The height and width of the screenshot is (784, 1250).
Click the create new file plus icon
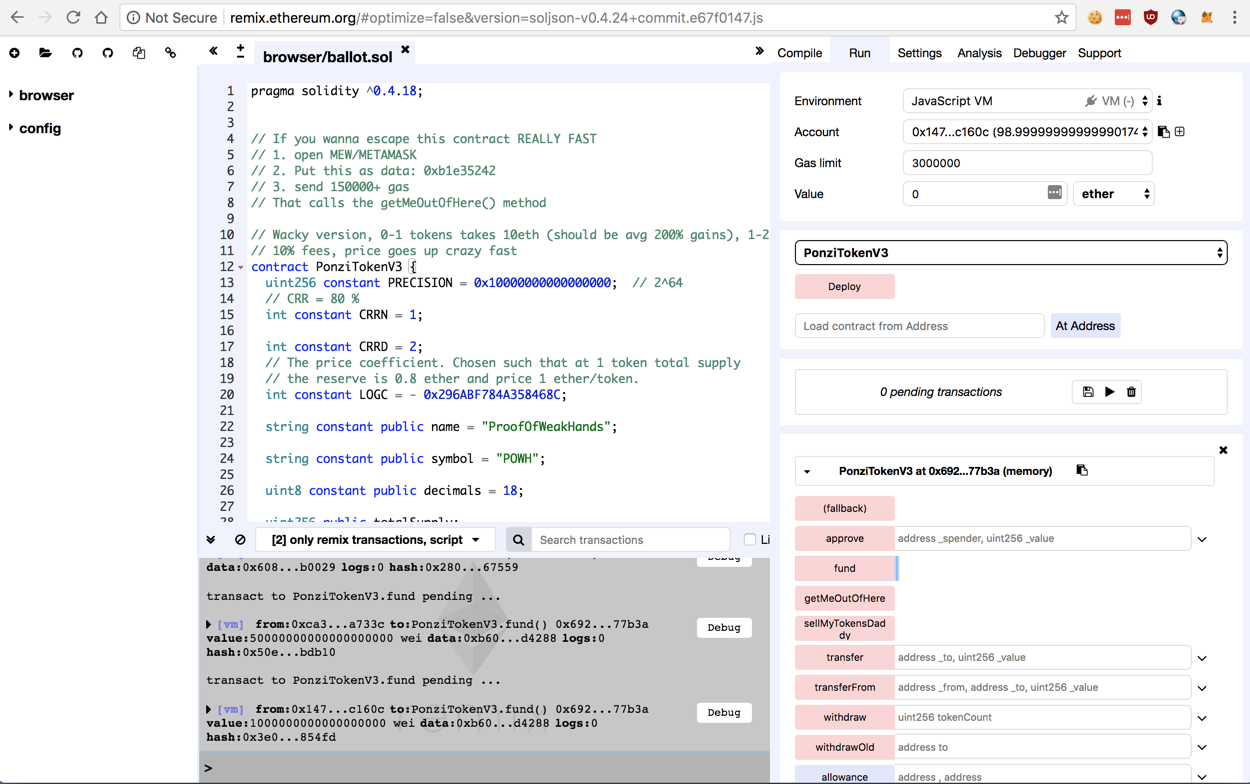pyautogui.click(x=14, y=53)
